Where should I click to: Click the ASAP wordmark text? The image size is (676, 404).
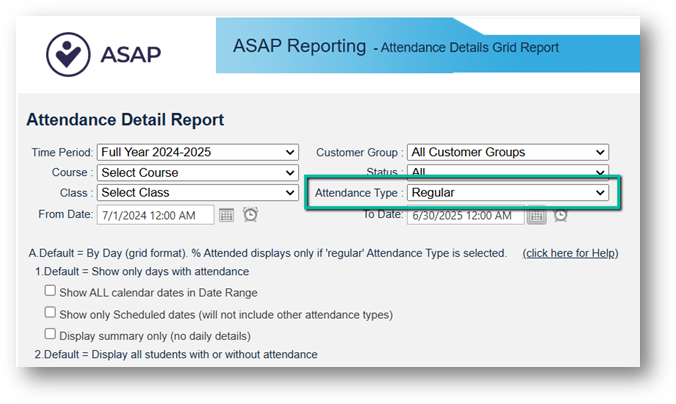point(131,55)
